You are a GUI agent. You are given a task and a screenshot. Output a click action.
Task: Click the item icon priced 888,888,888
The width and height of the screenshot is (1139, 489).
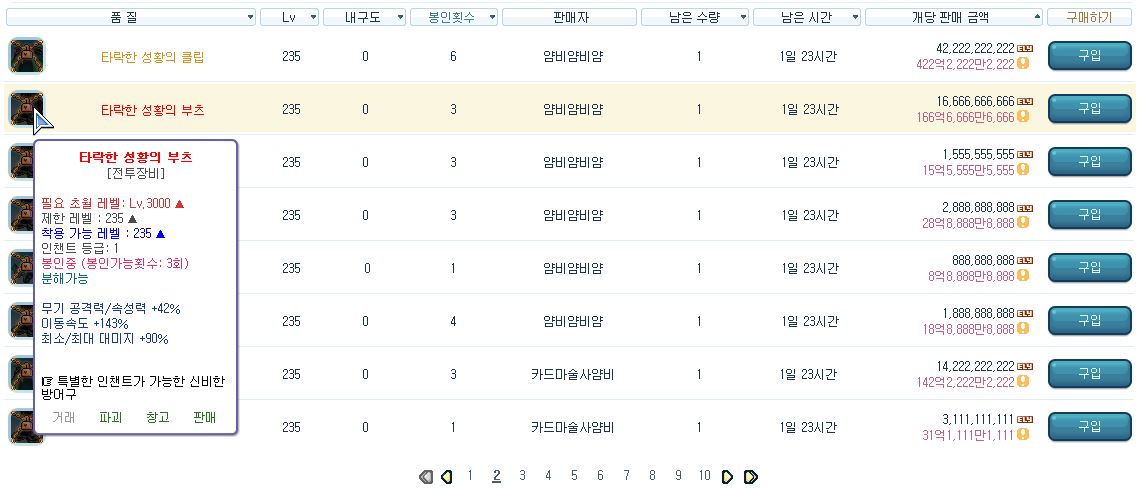pos(20,267)
